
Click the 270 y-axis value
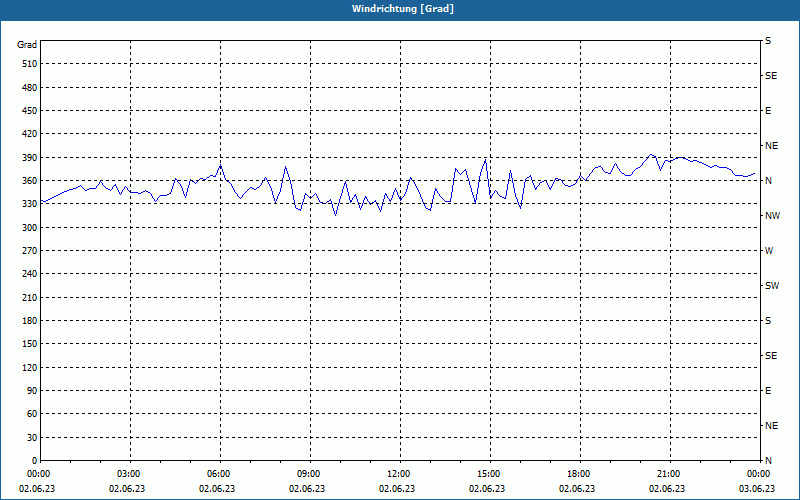(29, 251)
